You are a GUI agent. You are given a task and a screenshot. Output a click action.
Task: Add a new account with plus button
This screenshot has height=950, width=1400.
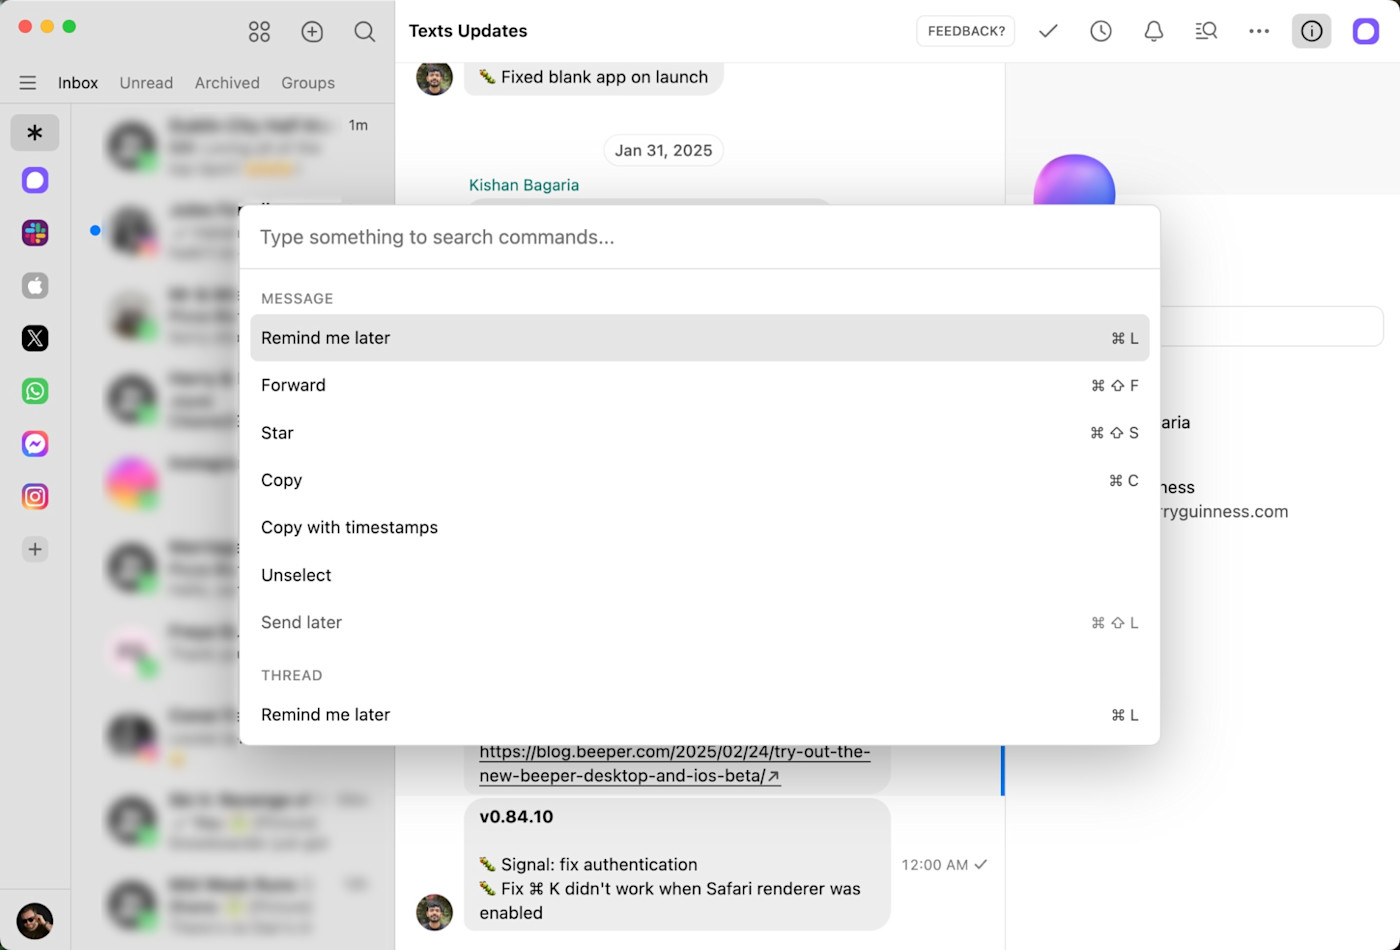(x=35, y=549)
